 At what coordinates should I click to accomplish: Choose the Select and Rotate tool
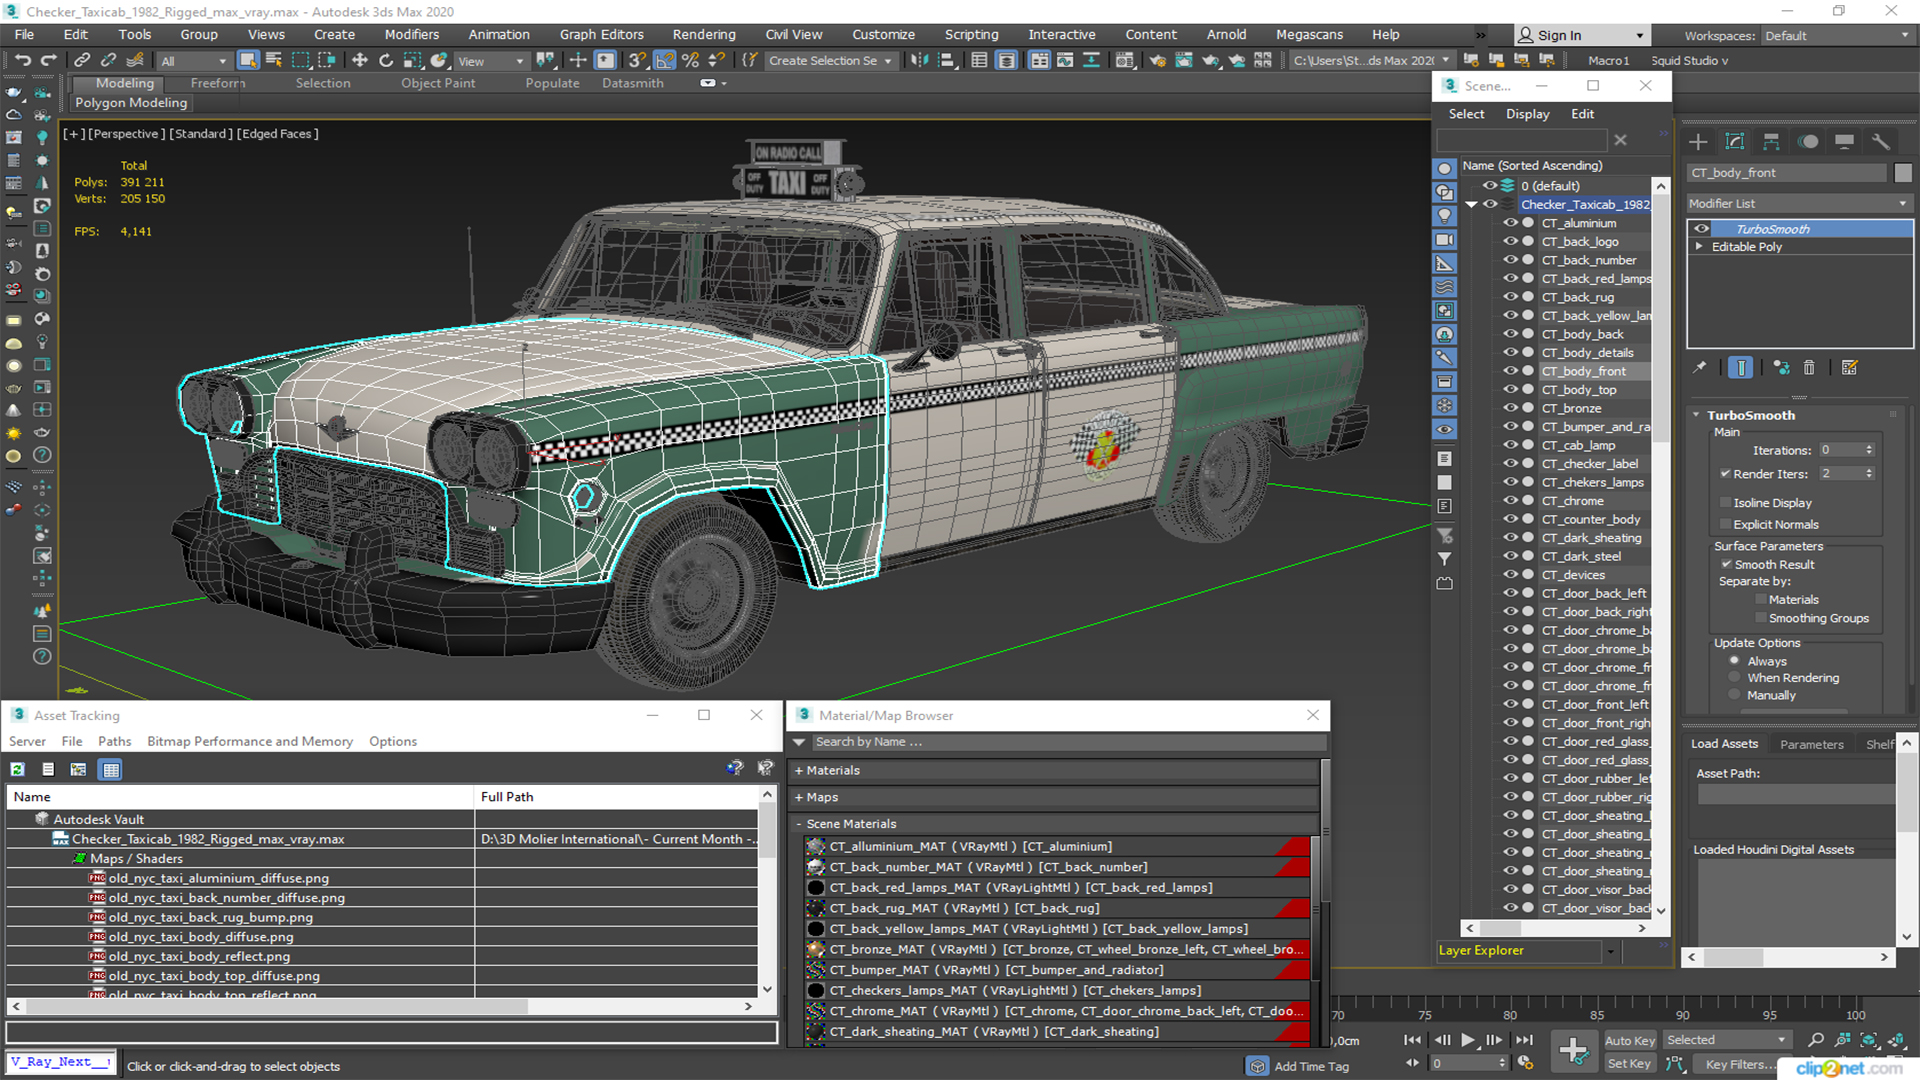(386, 60)
